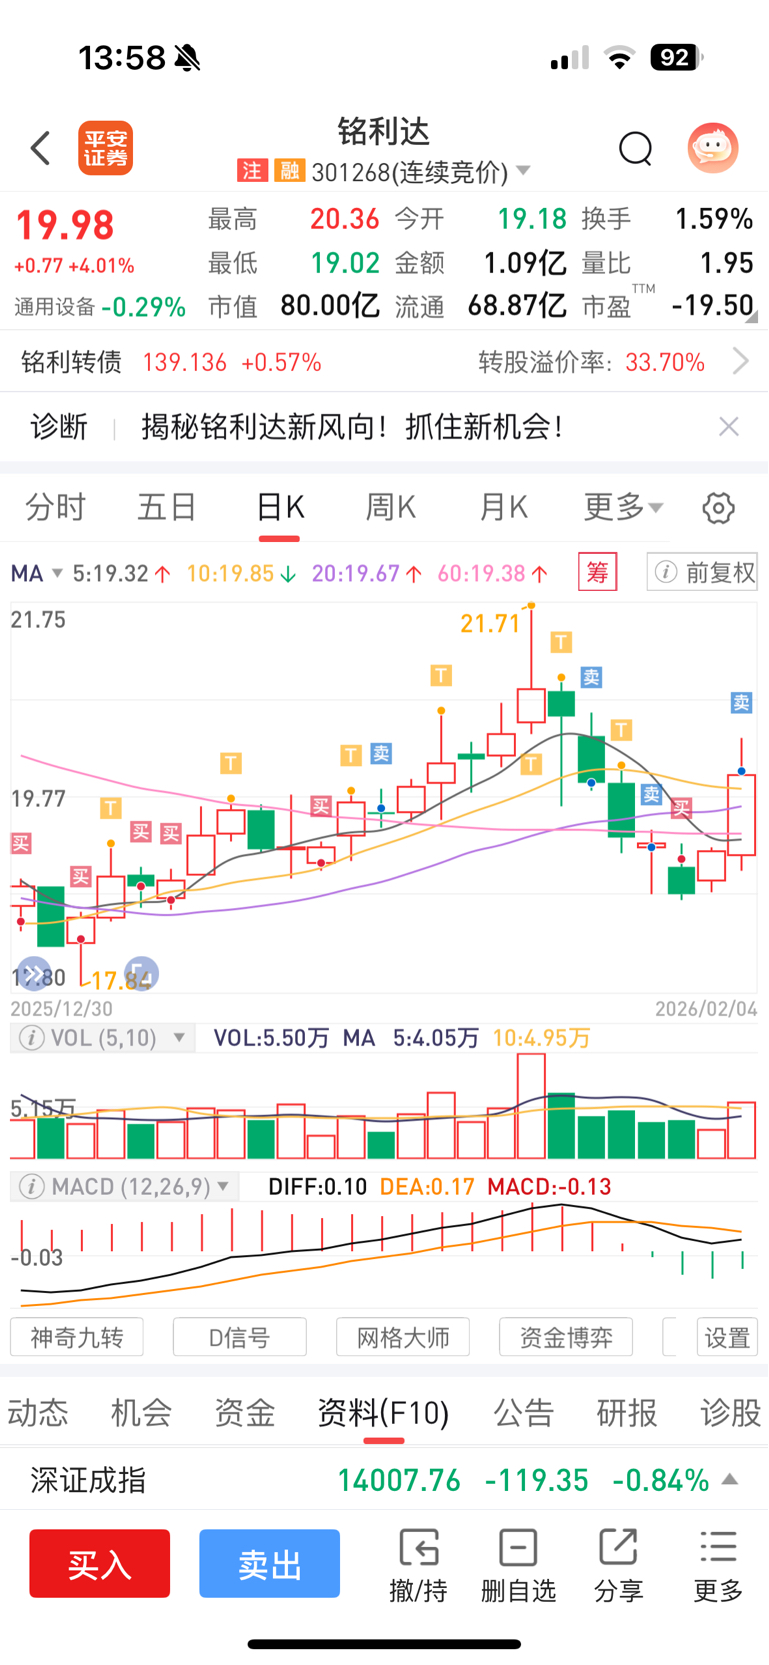
Task: Open the 公告 tab
Action: 524,1412
